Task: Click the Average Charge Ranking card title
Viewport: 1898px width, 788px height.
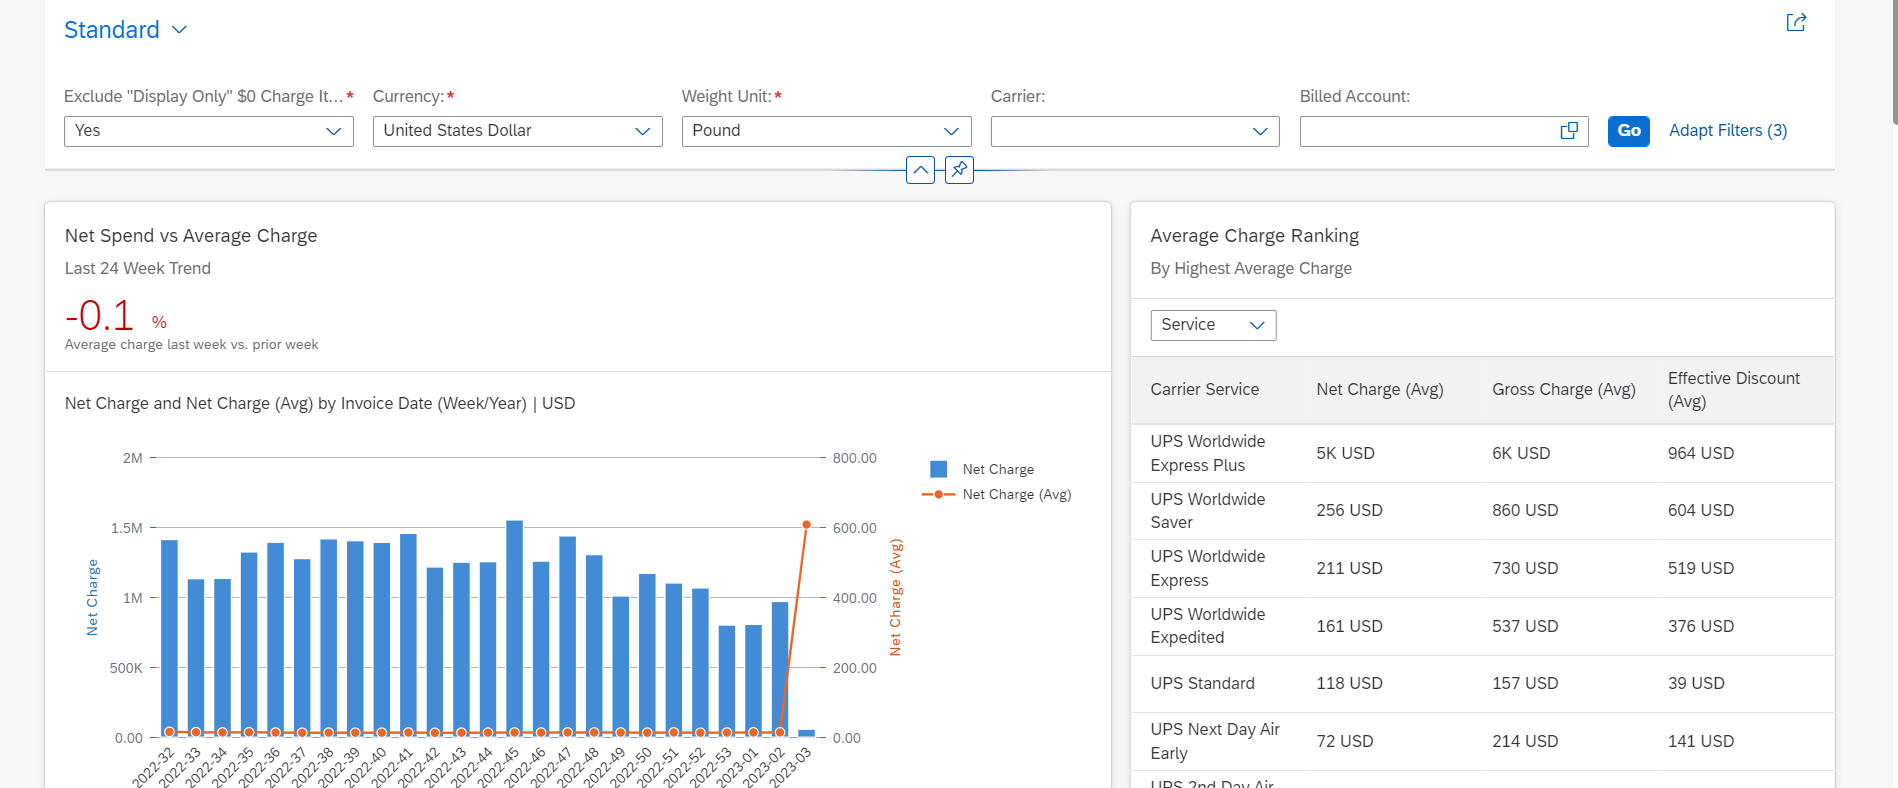Action: 1255,236
